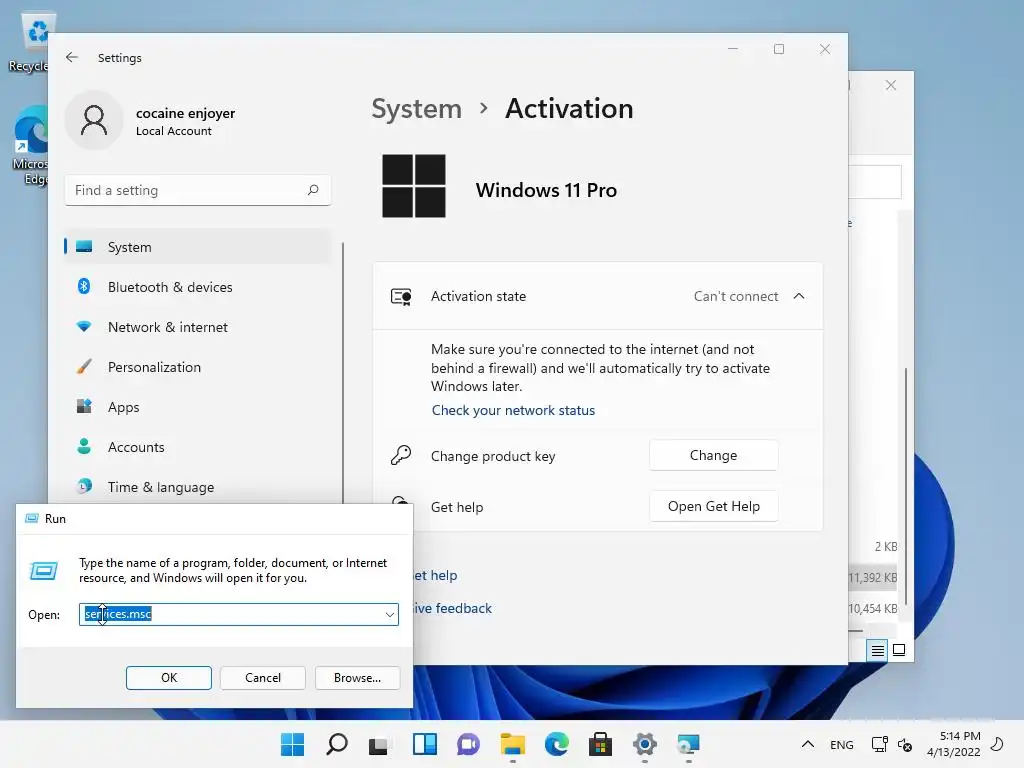This screenshot has height=768, width=1024.
Task: Click the Apps icon in sidebar
Action: point(84,406)
